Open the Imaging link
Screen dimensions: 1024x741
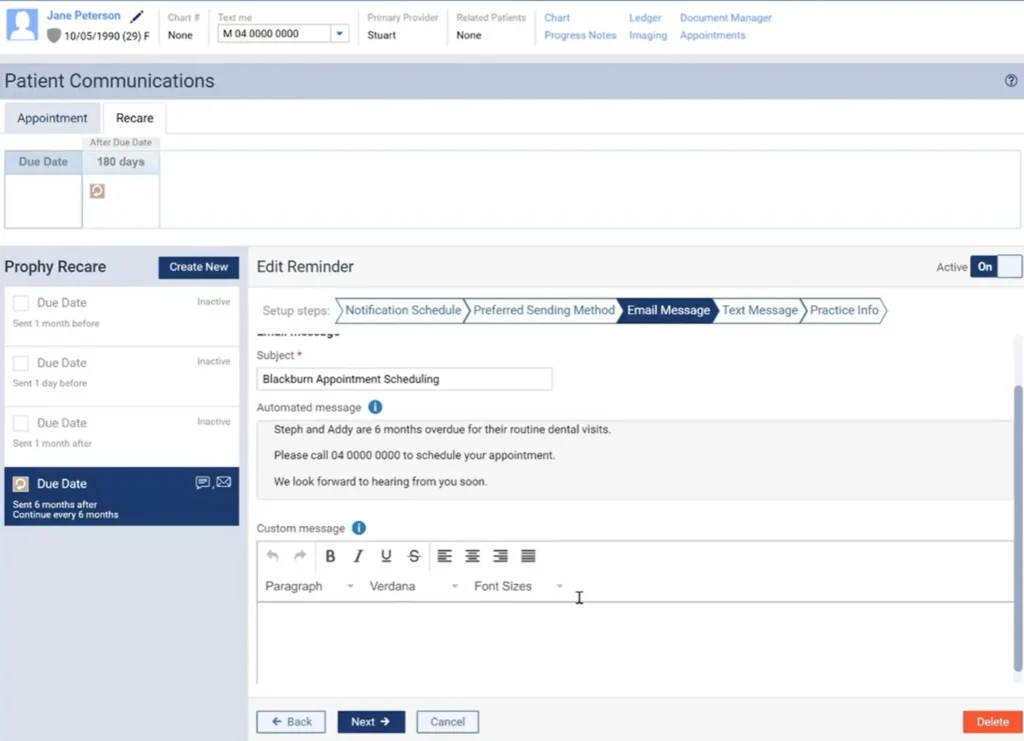648,35
